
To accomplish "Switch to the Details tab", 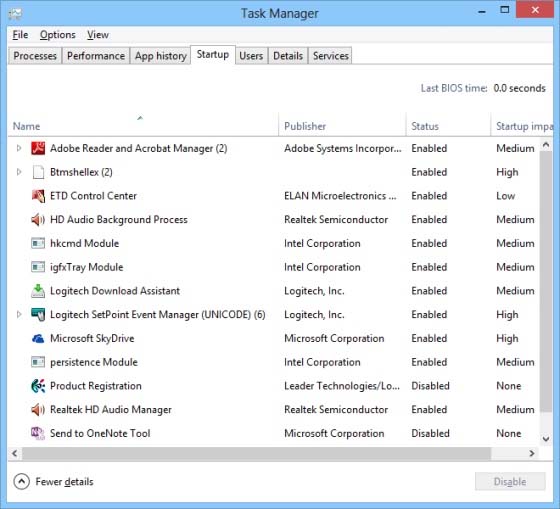I will pyautogui.click(x=288, y=56).
